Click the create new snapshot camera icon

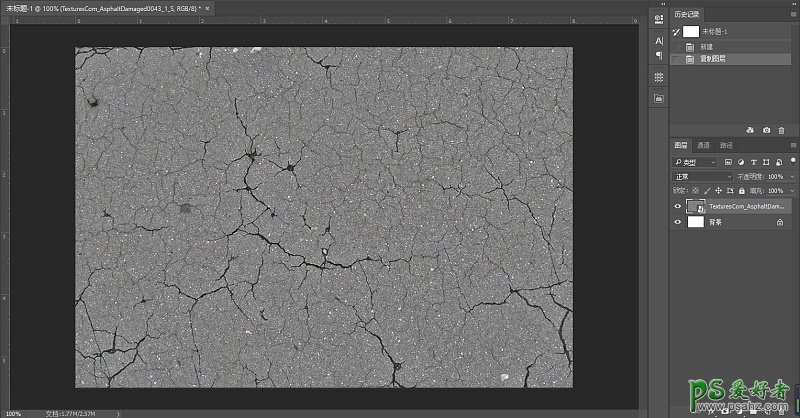pyautogui.click(x=767, y=130)
